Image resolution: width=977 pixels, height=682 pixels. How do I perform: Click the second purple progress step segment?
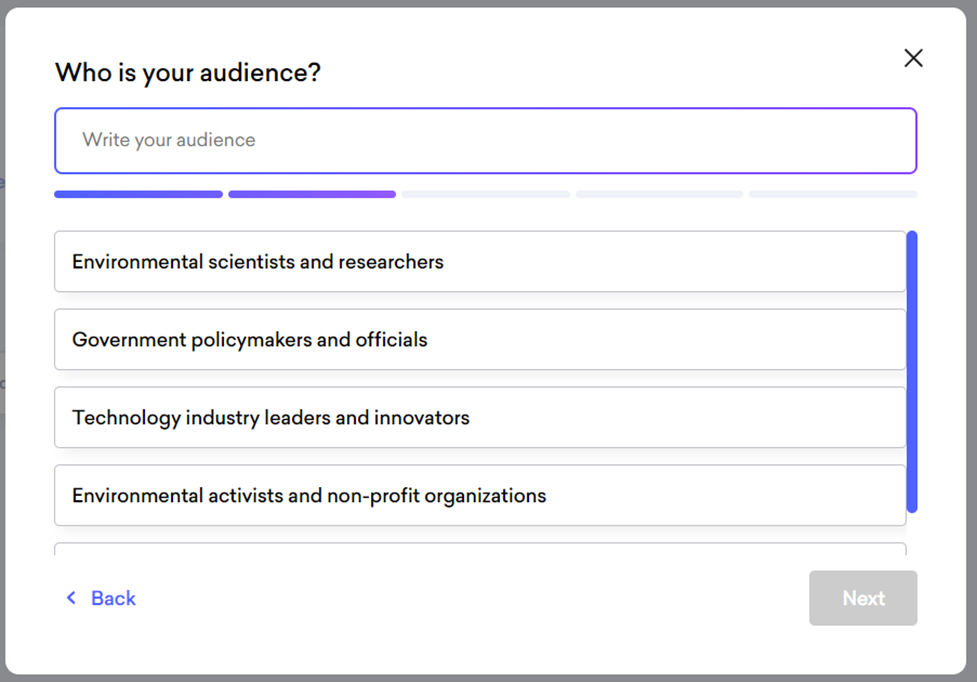click(x=312, y=194)
